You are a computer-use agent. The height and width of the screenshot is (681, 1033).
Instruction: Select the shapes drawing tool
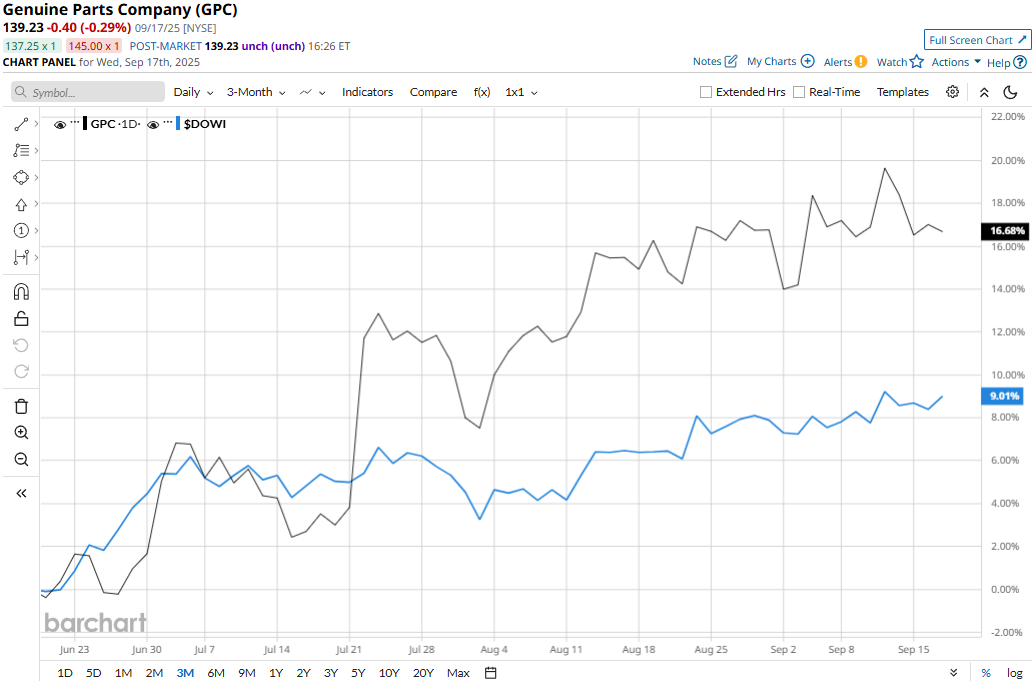point(21,178)
